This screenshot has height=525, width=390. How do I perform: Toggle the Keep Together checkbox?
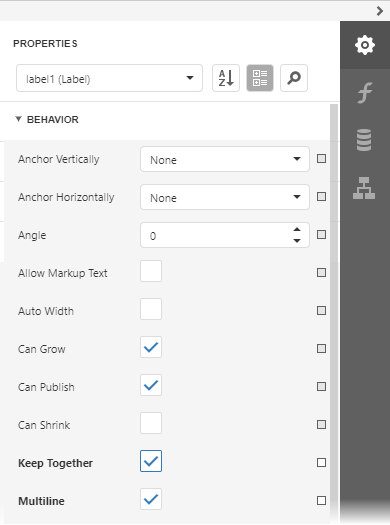[151, 461]
